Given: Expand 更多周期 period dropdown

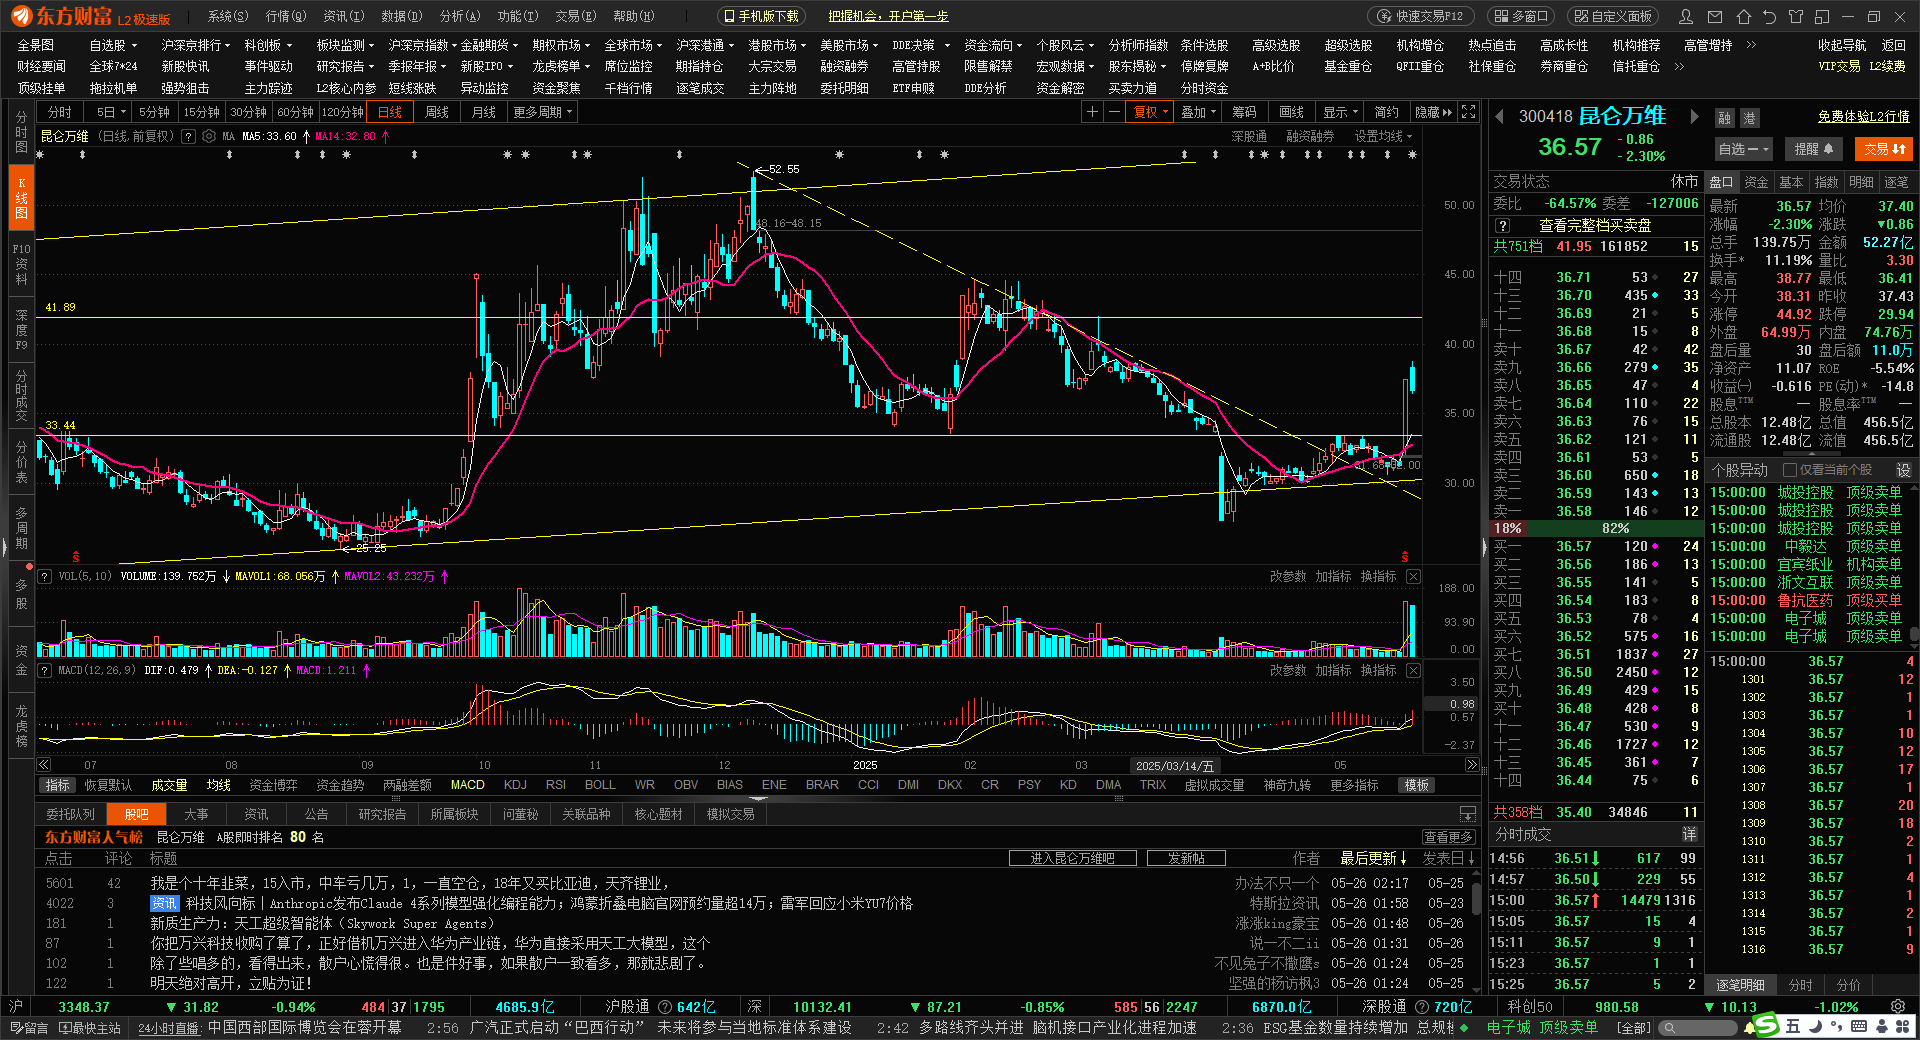Looking at the screenshot, I should (543, 112).
